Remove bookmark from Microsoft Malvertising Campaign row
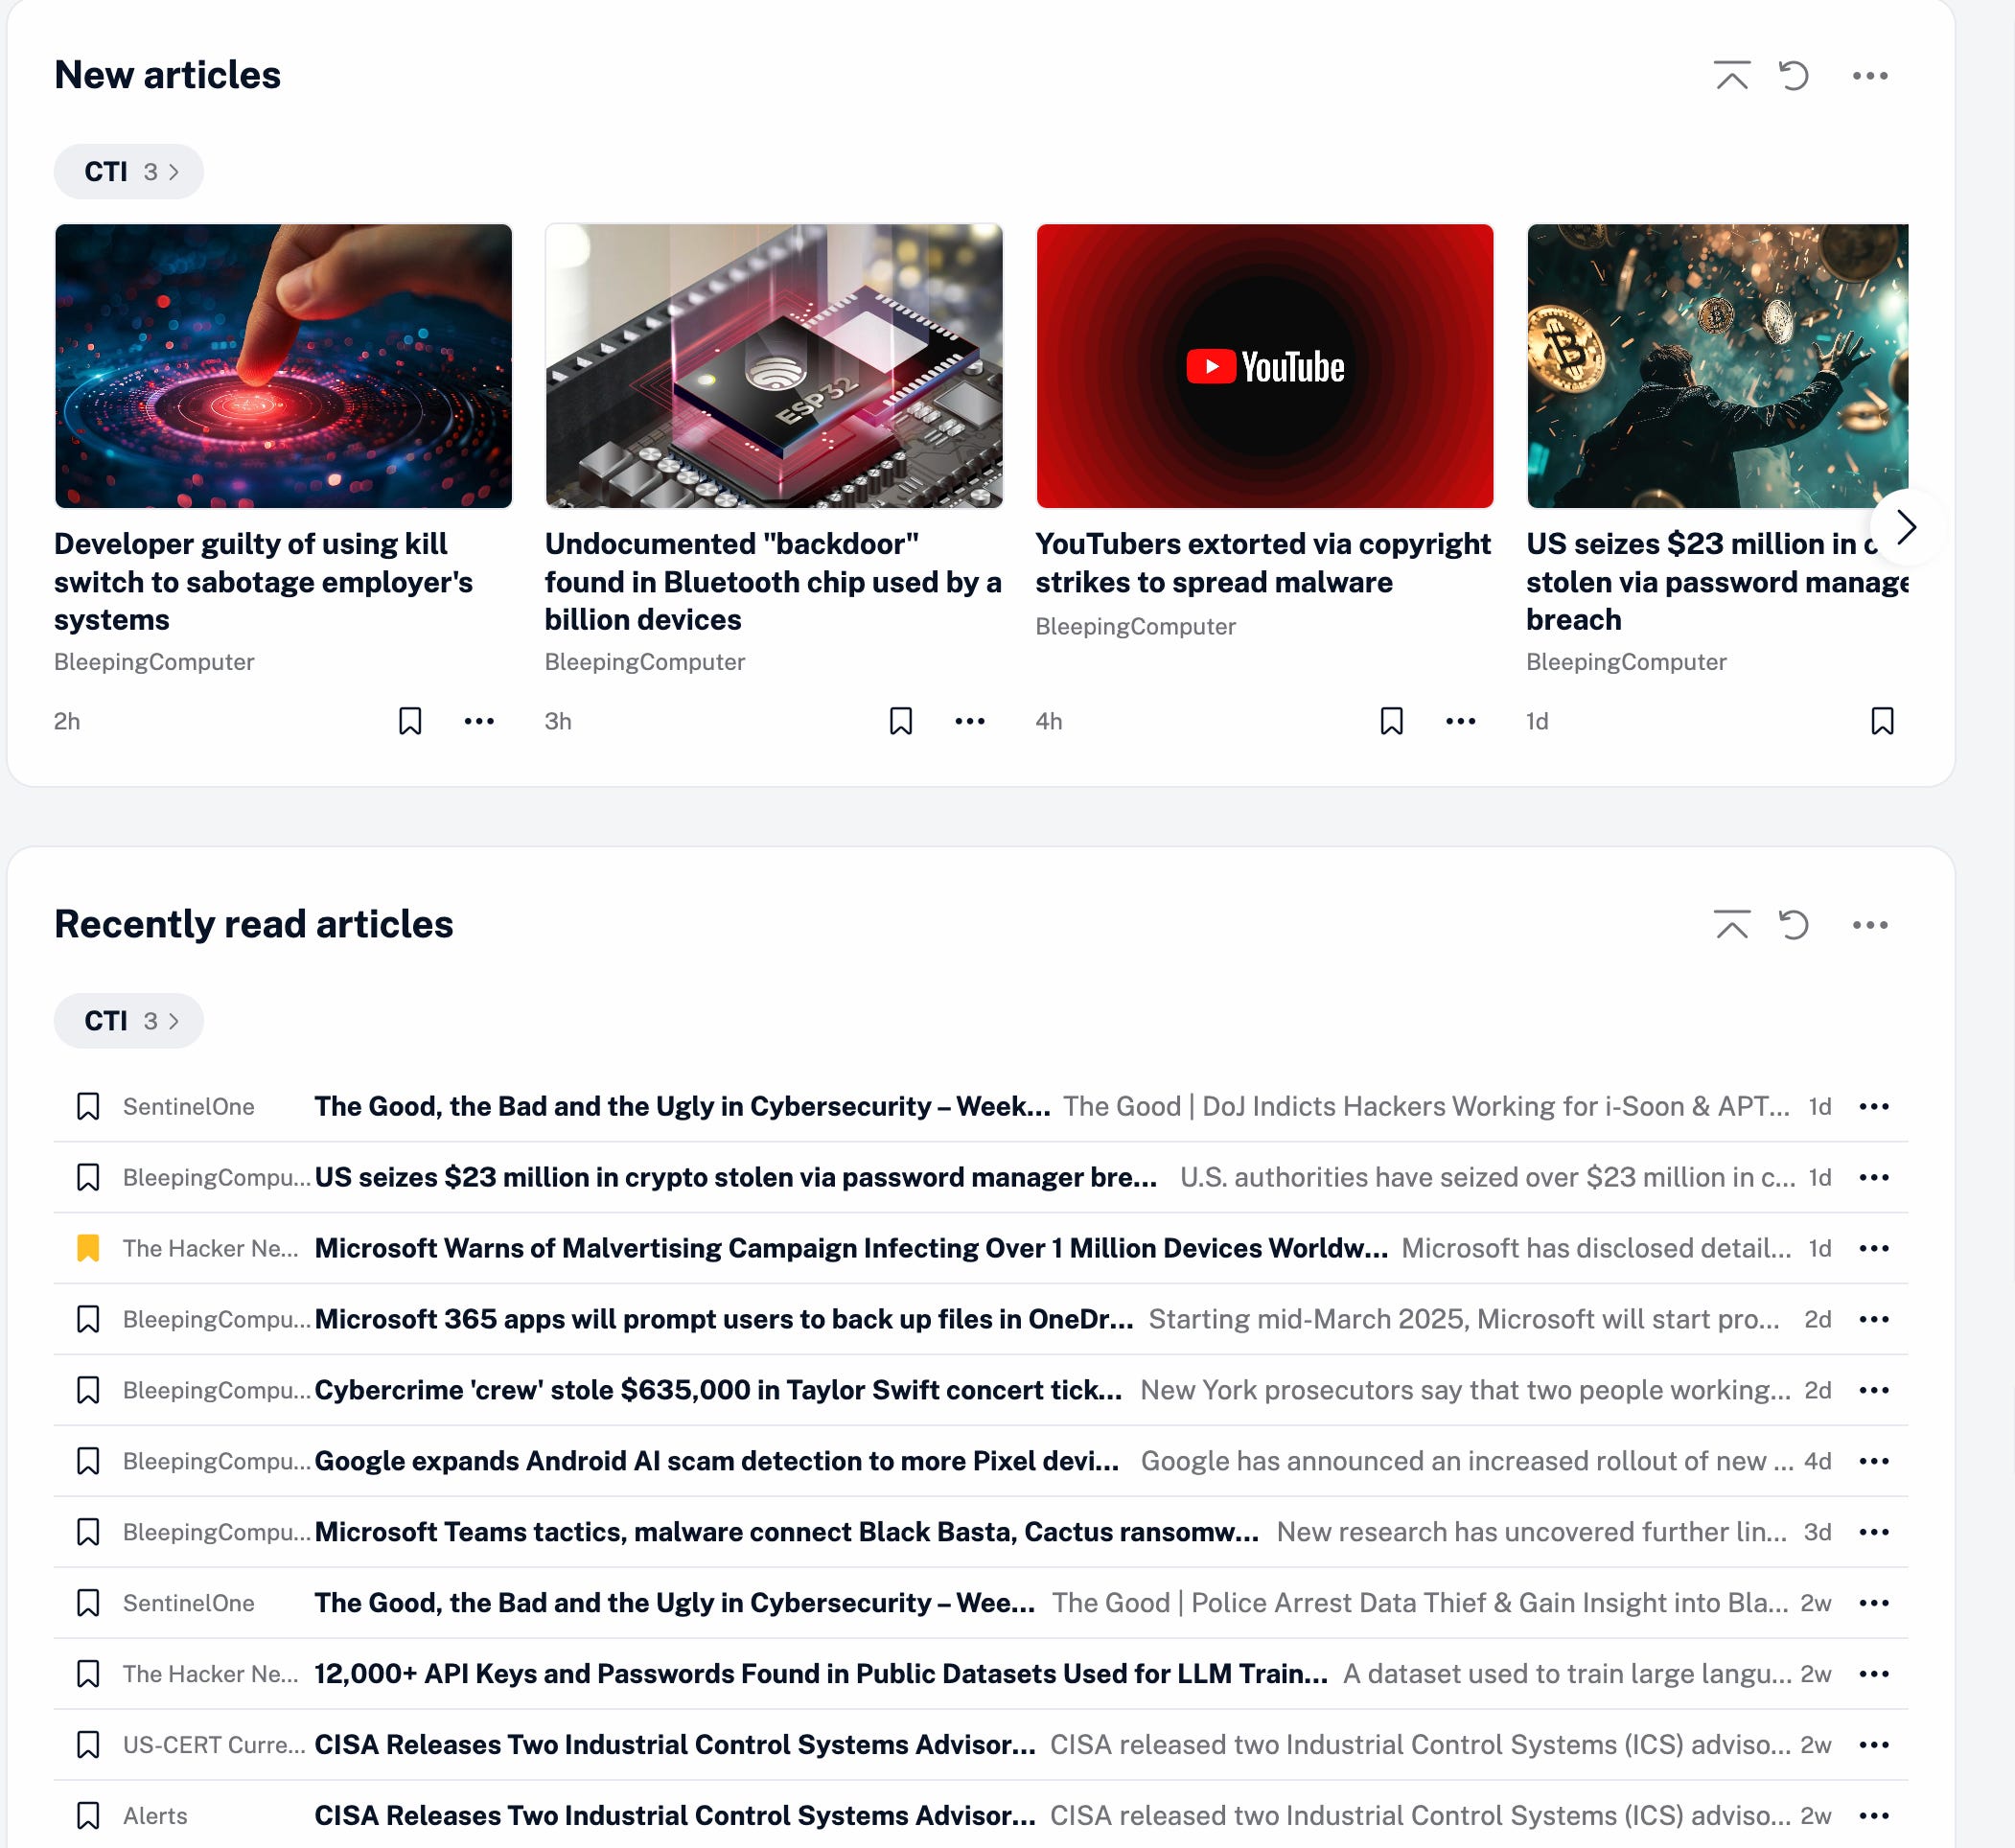Screen dimensions: 2015x1848 pos(88,1248)
